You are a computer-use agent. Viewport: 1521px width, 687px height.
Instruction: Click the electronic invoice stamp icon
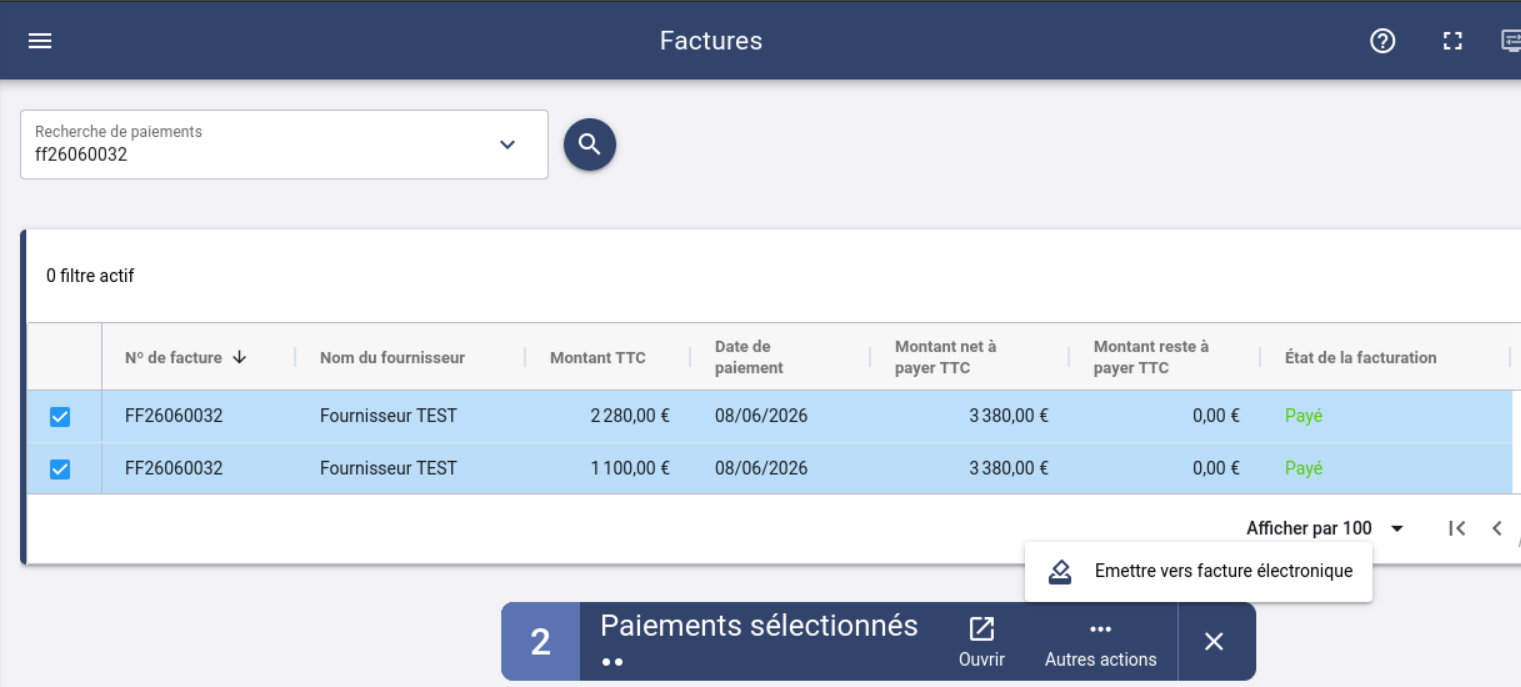coord(1060,572)
